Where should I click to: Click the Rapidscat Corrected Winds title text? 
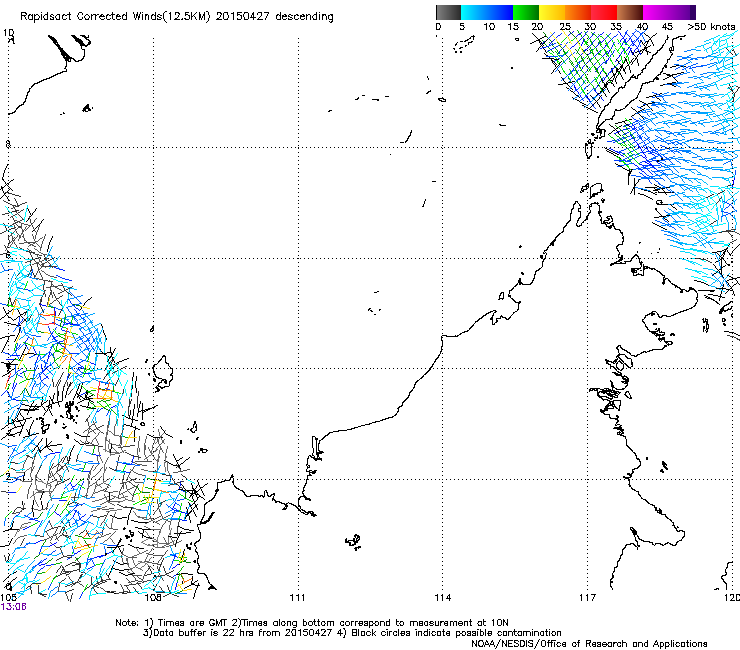pos(177,17)
